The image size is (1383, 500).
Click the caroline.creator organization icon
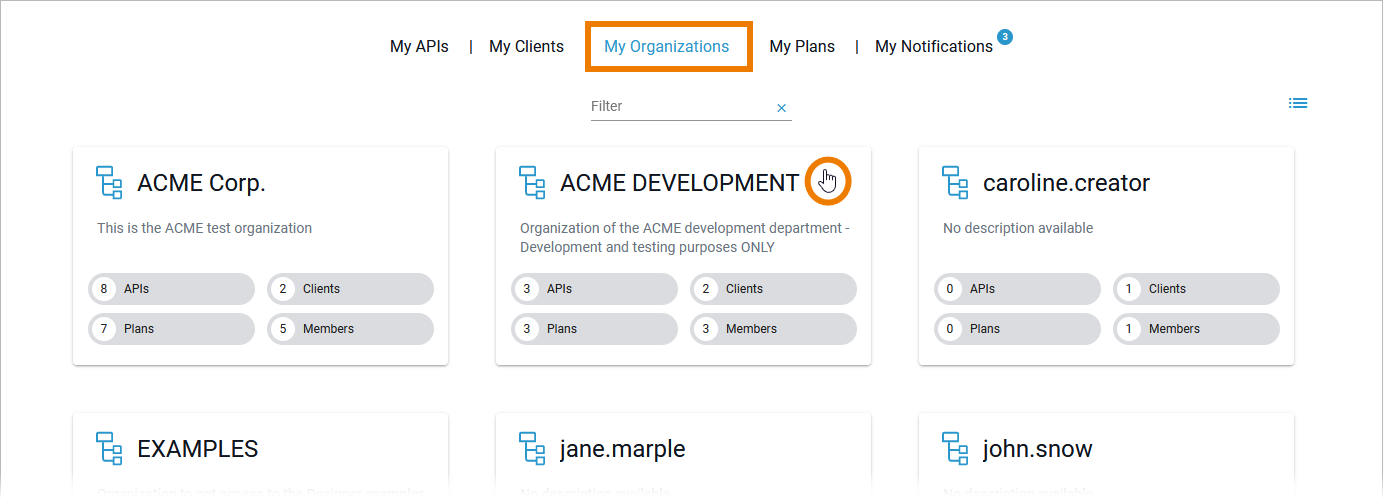point(955,183)
